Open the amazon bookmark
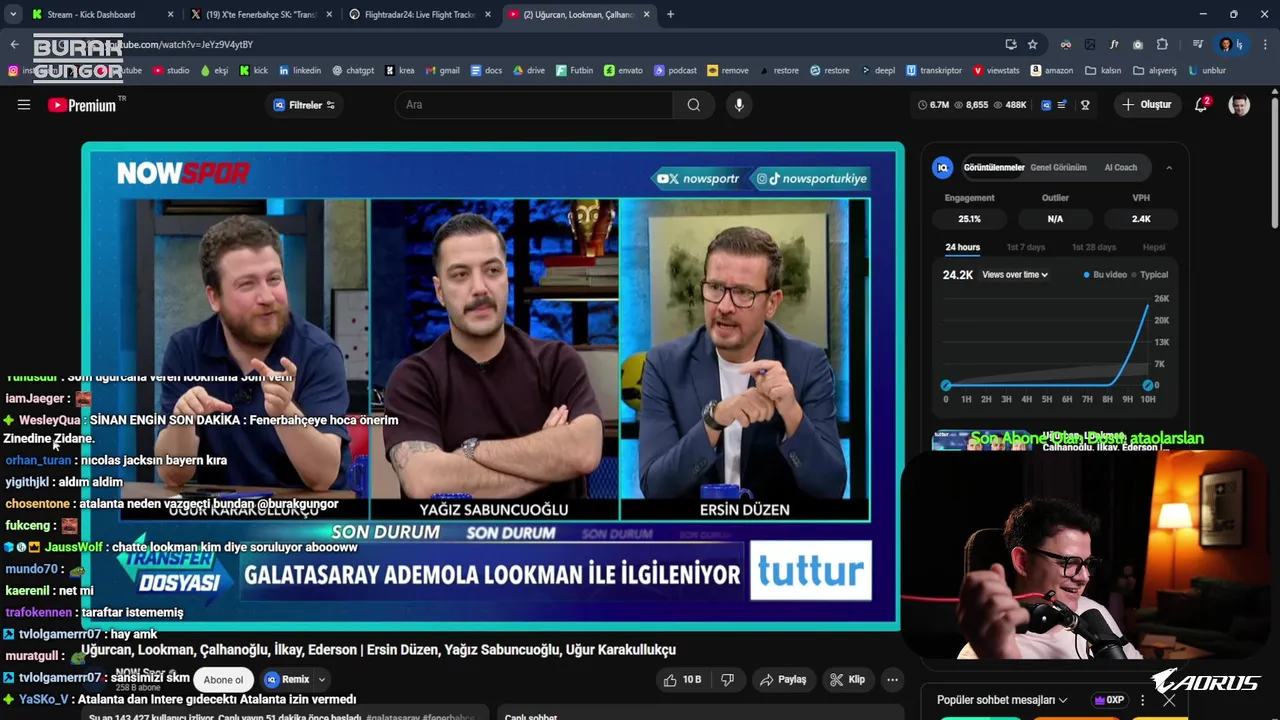Screen dimensions: 1280x720 [1051, 70]
